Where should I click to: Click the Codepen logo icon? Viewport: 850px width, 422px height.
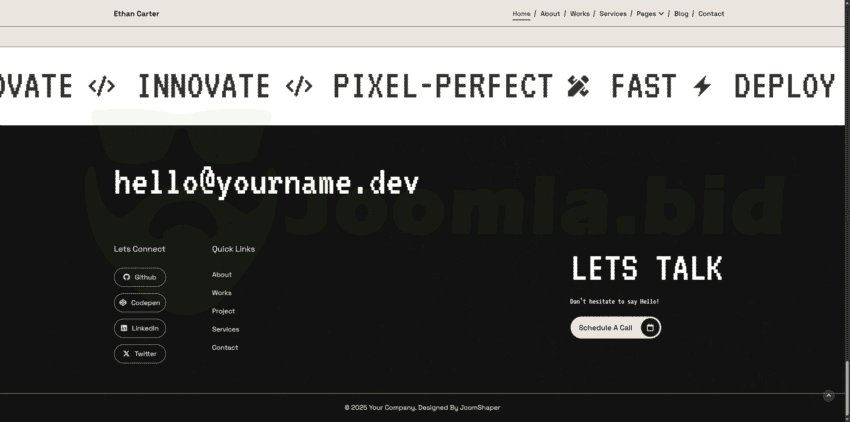click(123, 302)
